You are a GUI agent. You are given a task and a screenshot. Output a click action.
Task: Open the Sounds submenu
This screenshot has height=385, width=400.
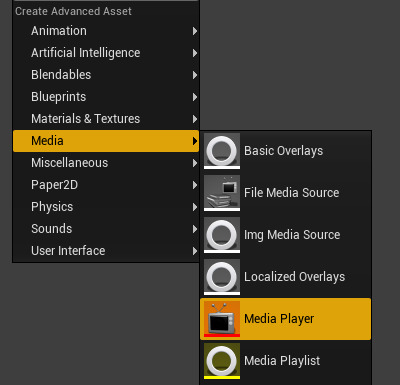point(106,229)
